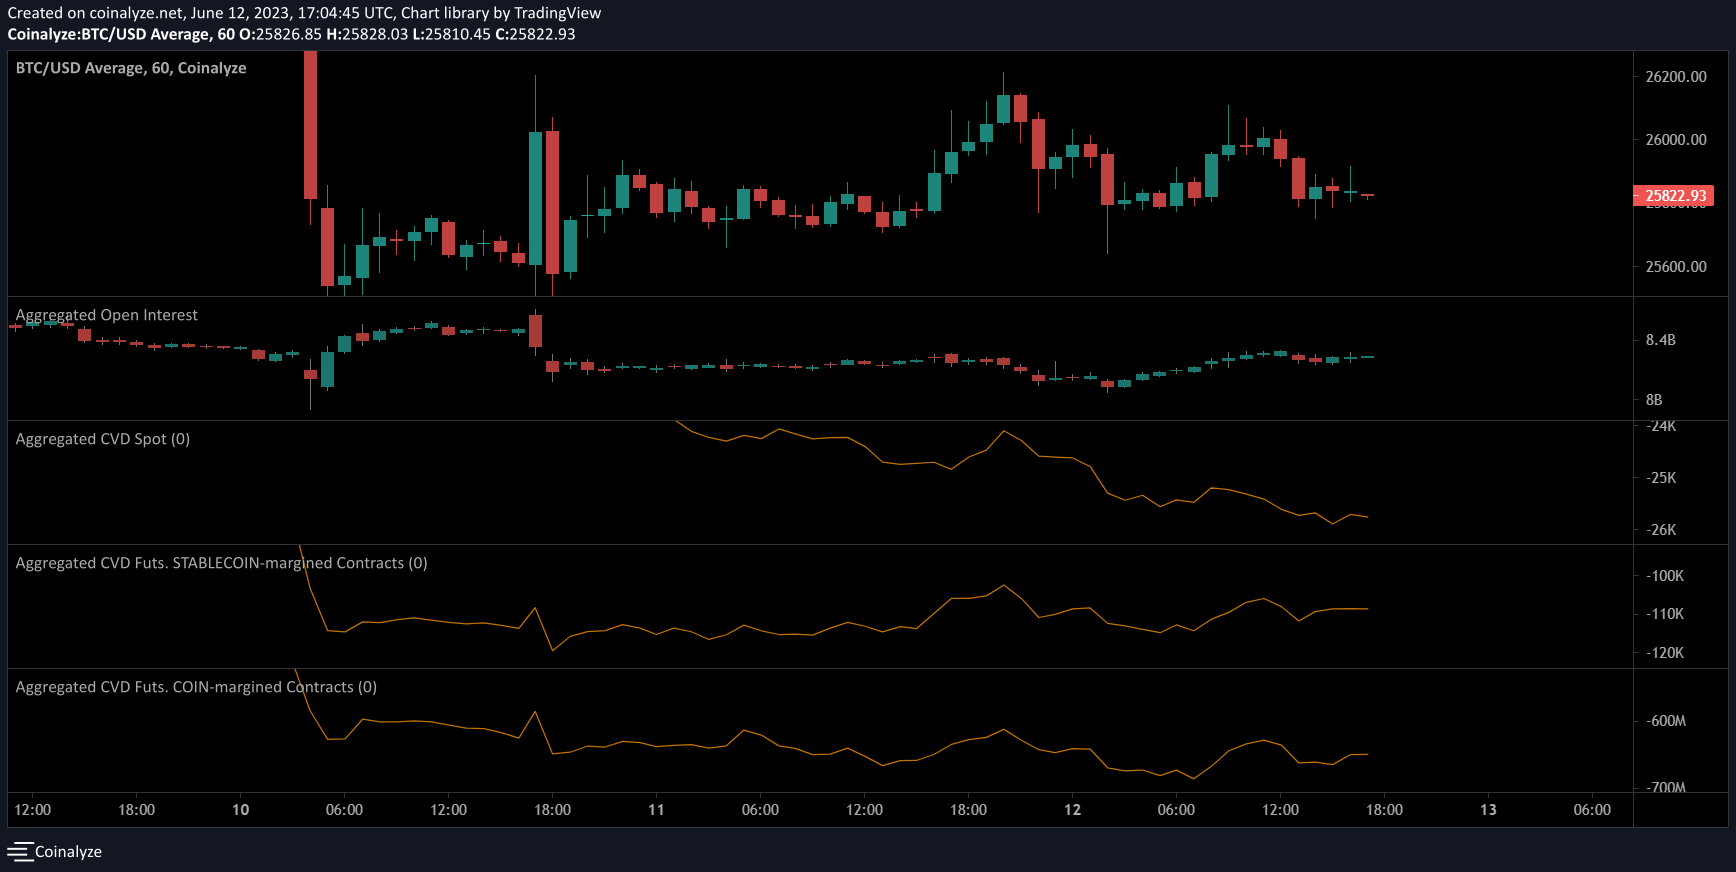Select the BTC/USD Average, 60, Coinalyze pane title

131,68
